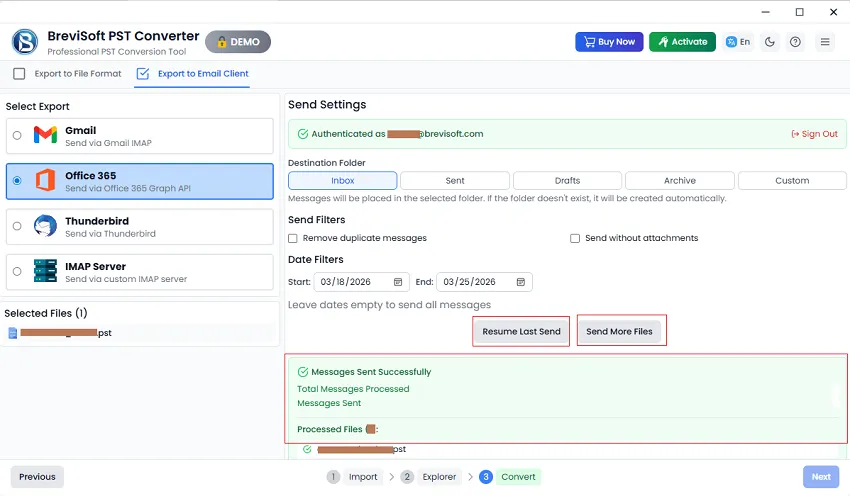850x496 pixels.
Task: Toggle dark mode moon icon
Action: click(x=770, y=42)
